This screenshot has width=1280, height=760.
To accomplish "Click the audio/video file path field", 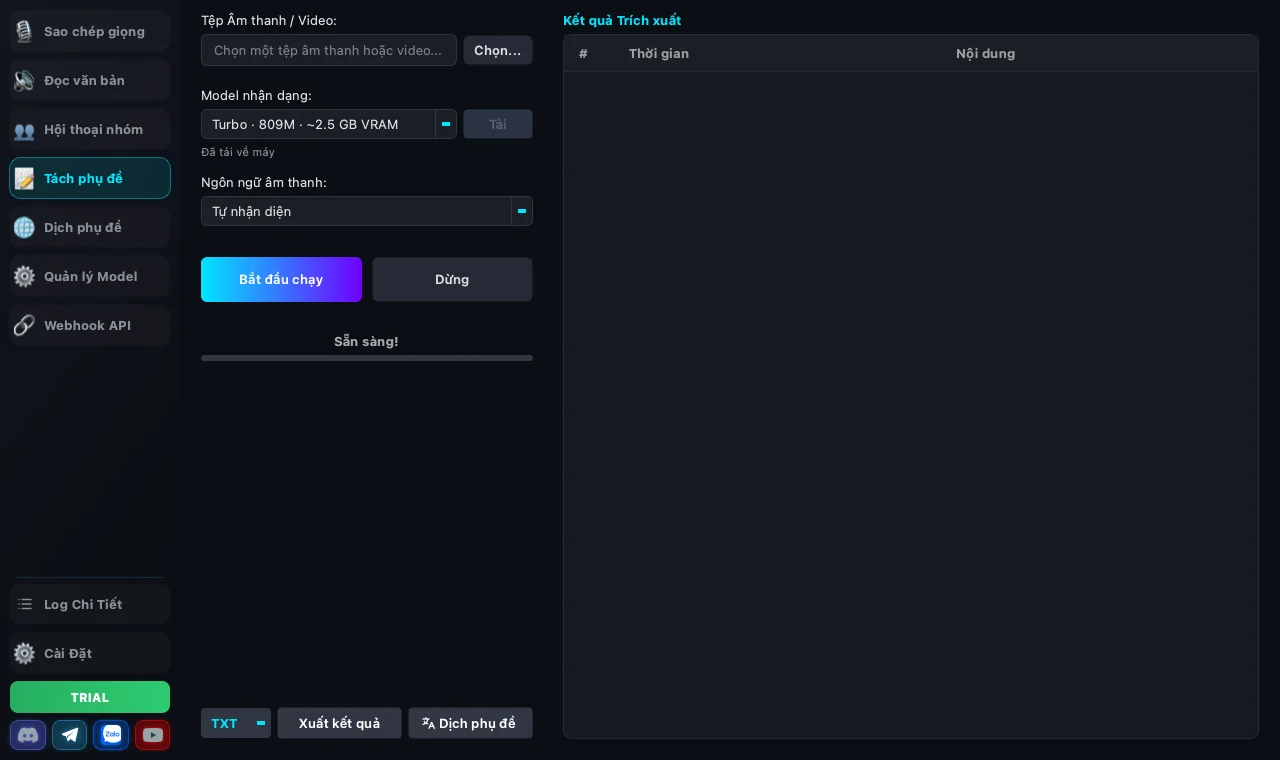I will pyautogui.click(x=329, y=50).
